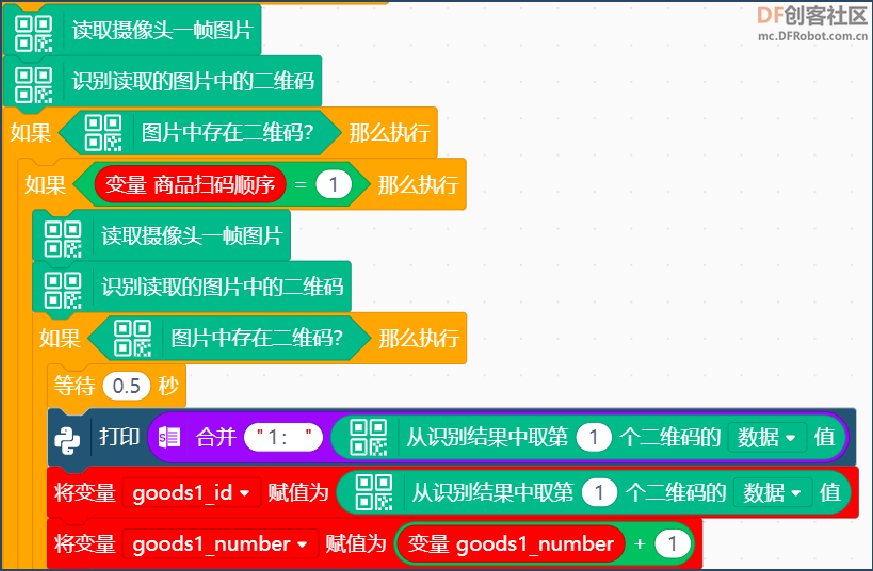Select the 变量 goods1_number reporter block
Viewport: 873px width, 571px height.
511,544
